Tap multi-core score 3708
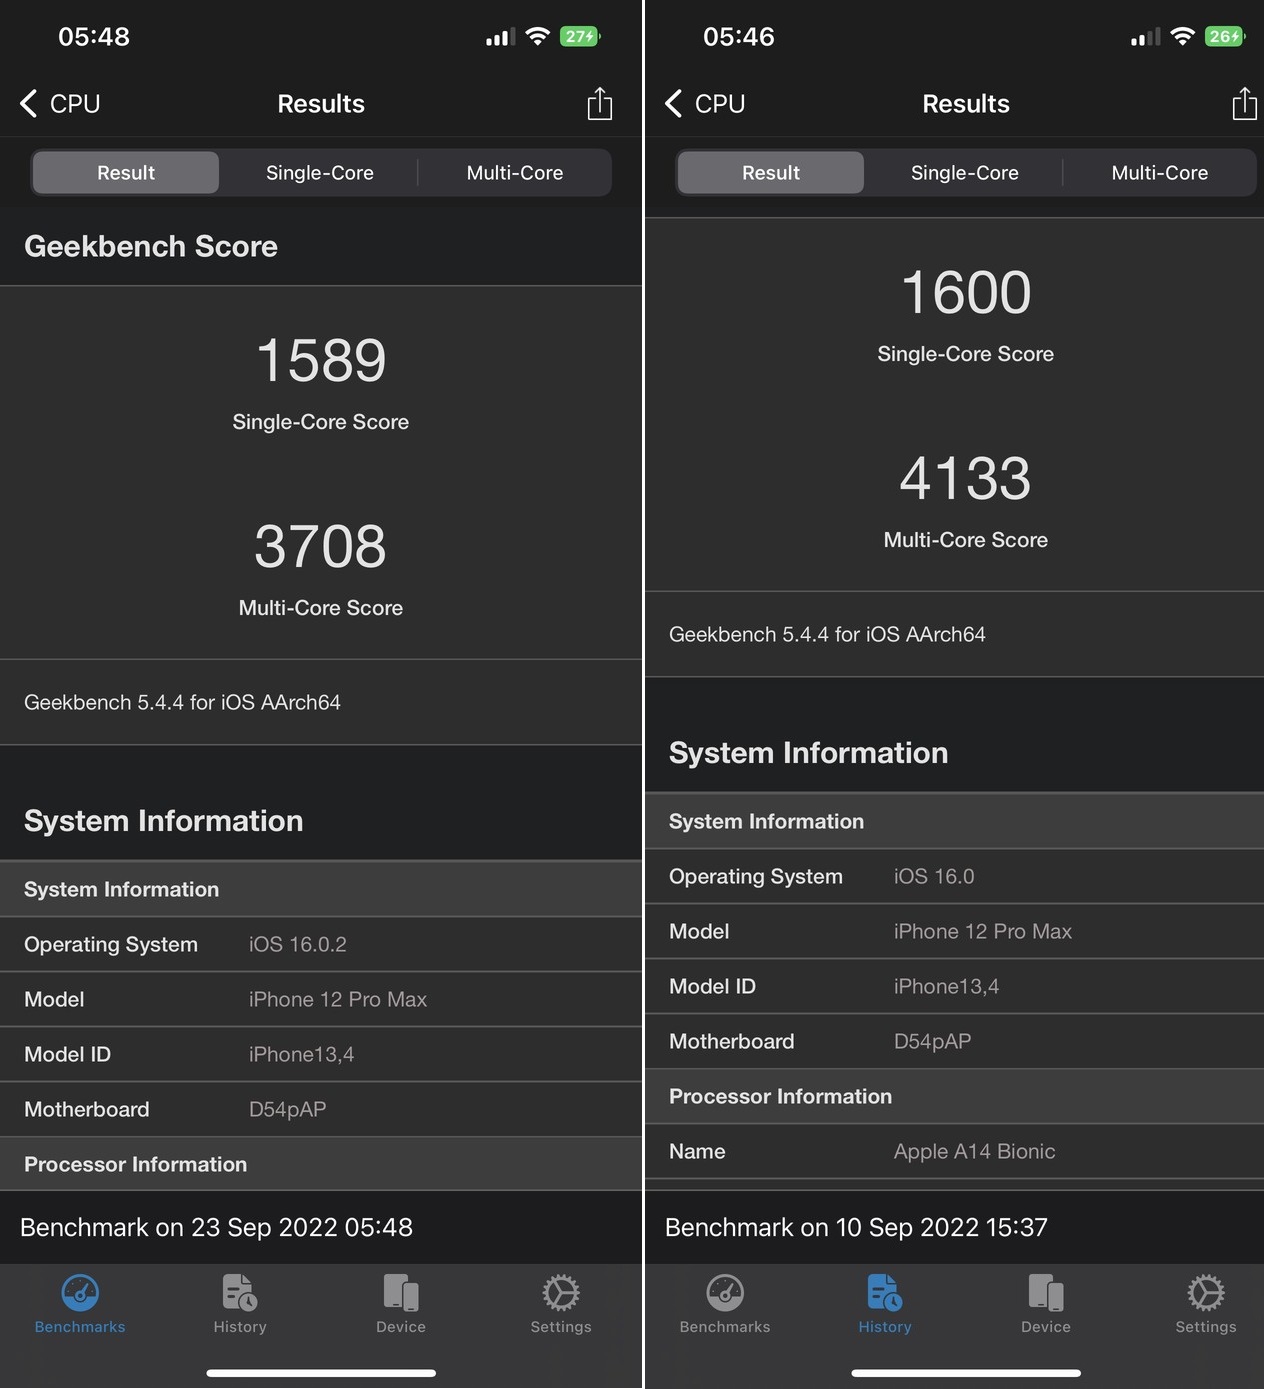 point(320,546)
